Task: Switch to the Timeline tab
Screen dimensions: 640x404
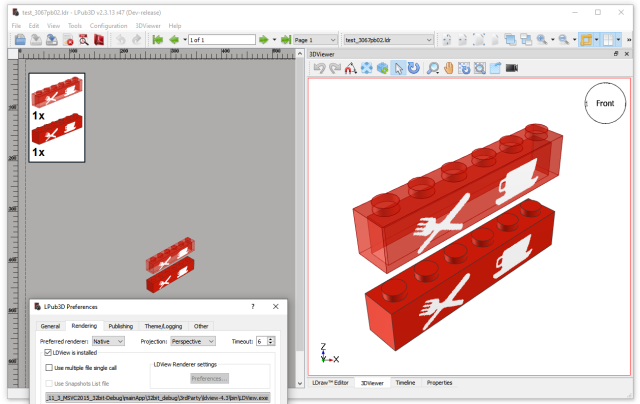Action: [405, 383]
